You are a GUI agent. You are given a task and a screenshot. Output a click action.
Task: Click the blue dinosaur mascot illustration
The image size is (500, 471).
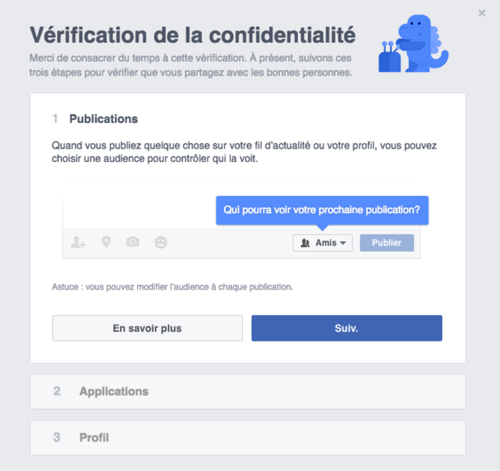point(414,43)
